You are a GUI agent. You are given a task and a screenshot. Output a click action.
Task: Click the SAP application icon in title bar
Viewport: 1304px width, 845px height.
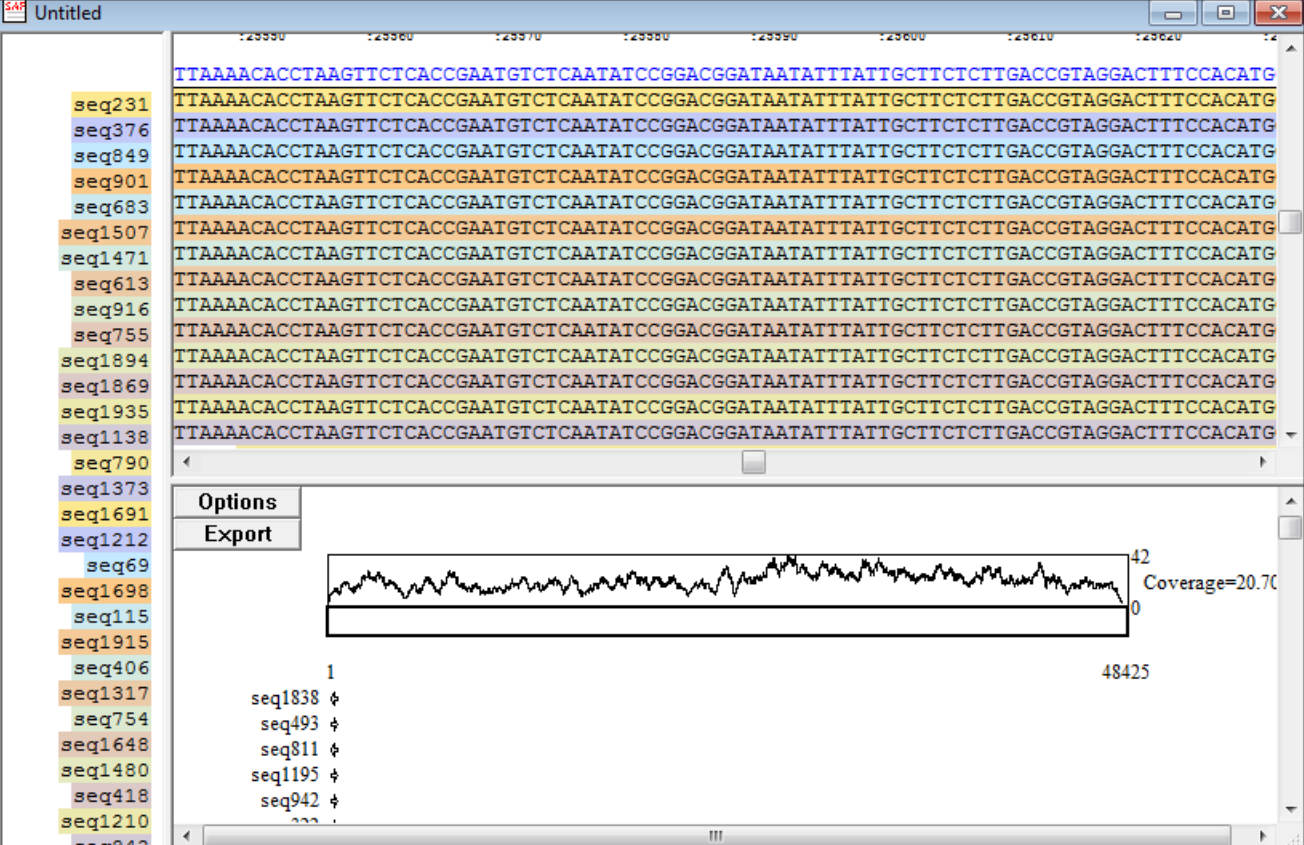15,13
